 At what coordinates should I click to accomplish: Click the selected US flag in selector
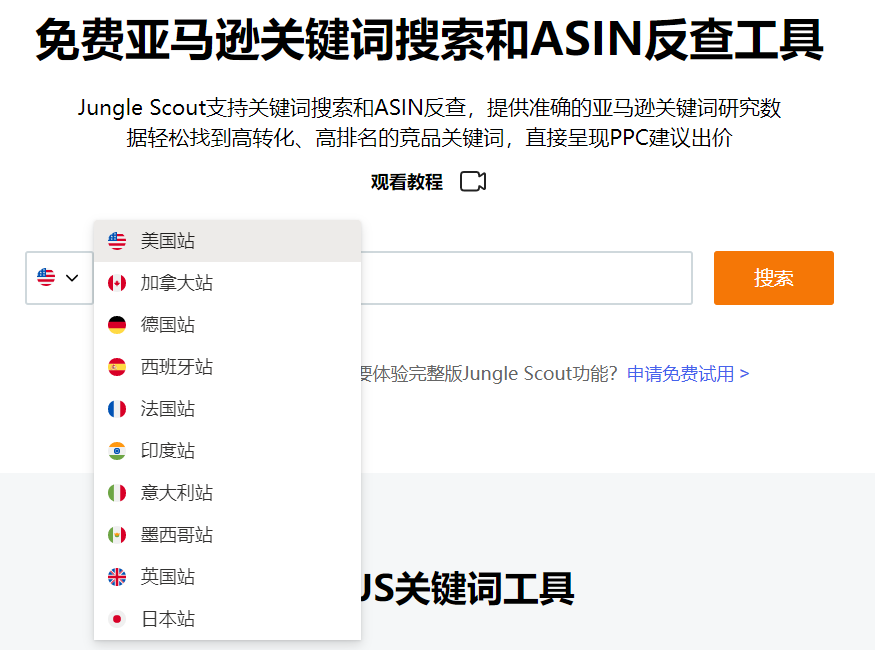pos(46,278)
